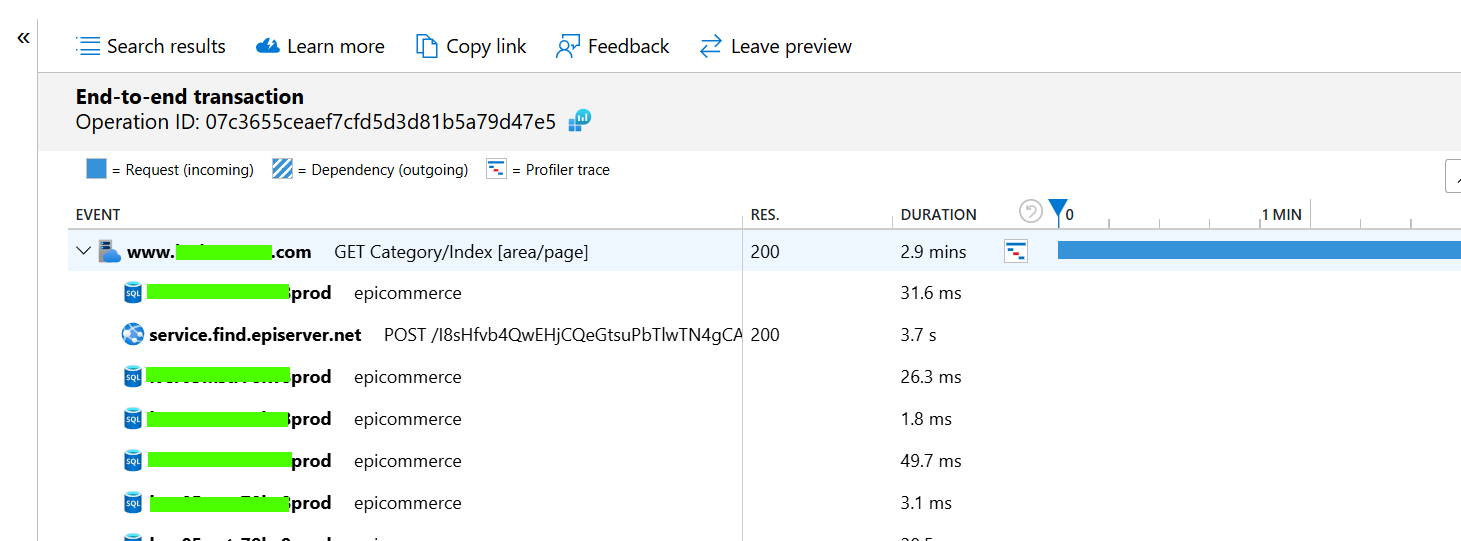Click the EVENT column header
Image resolution: width=1461 pixels, height=541 pixels.
coord(98,215)
